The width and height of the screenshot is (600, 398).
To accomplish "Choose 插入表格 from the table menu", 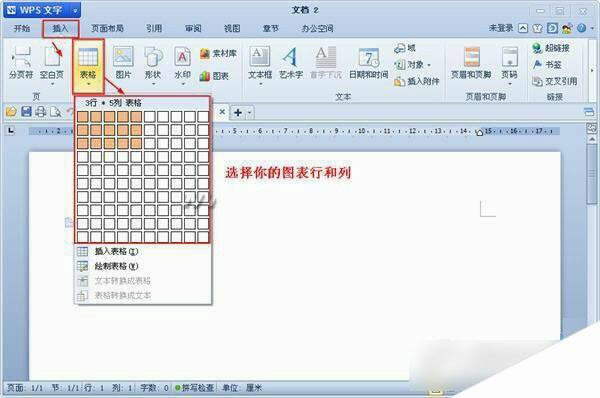I will (x=143, y=251).
